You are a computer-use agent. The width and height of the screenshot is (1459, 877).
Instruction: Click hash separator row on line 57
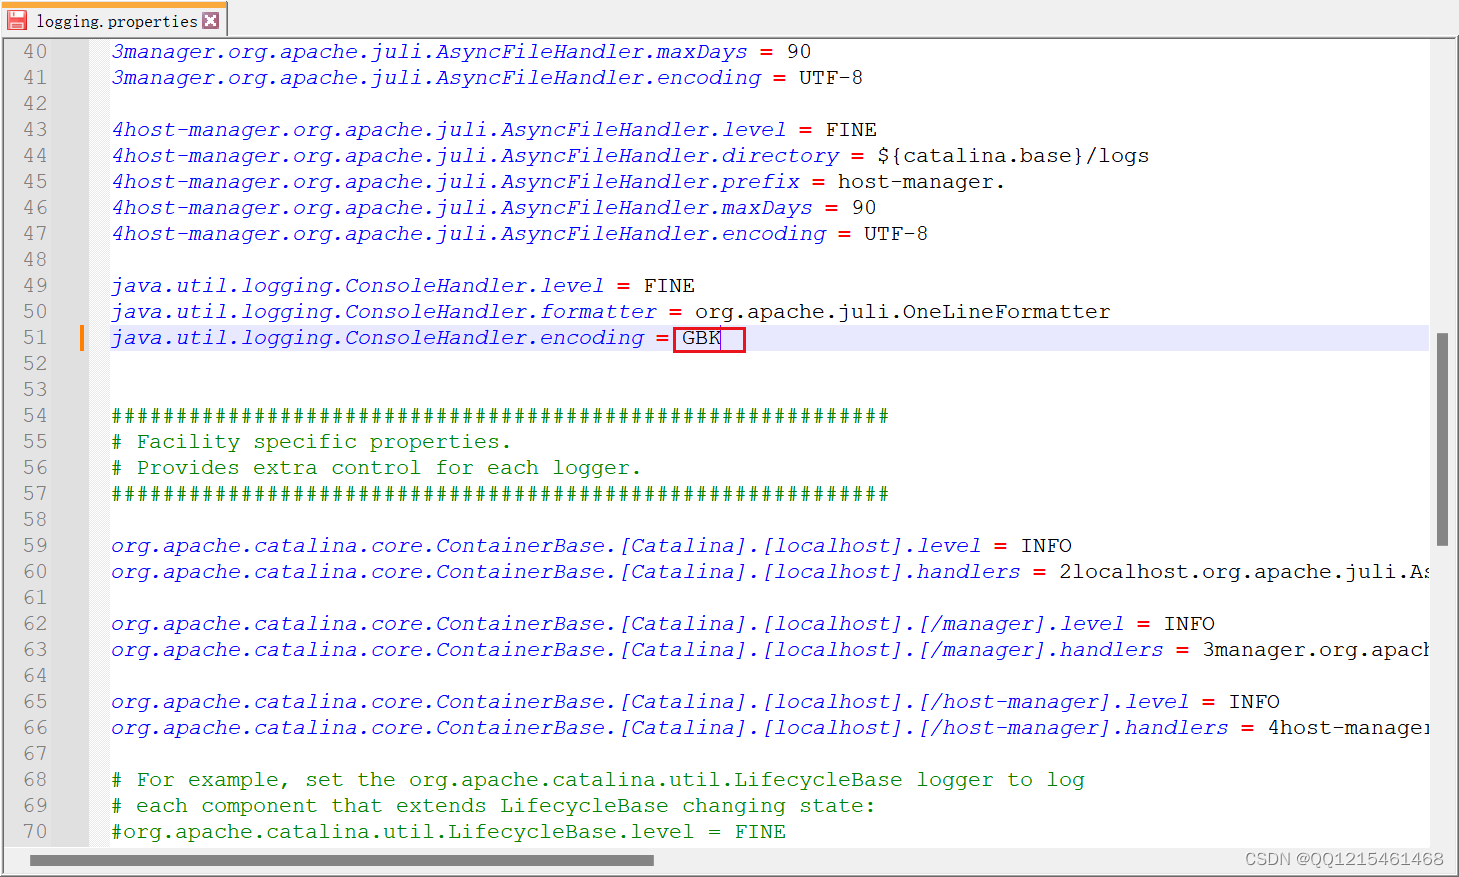point(500,494)
